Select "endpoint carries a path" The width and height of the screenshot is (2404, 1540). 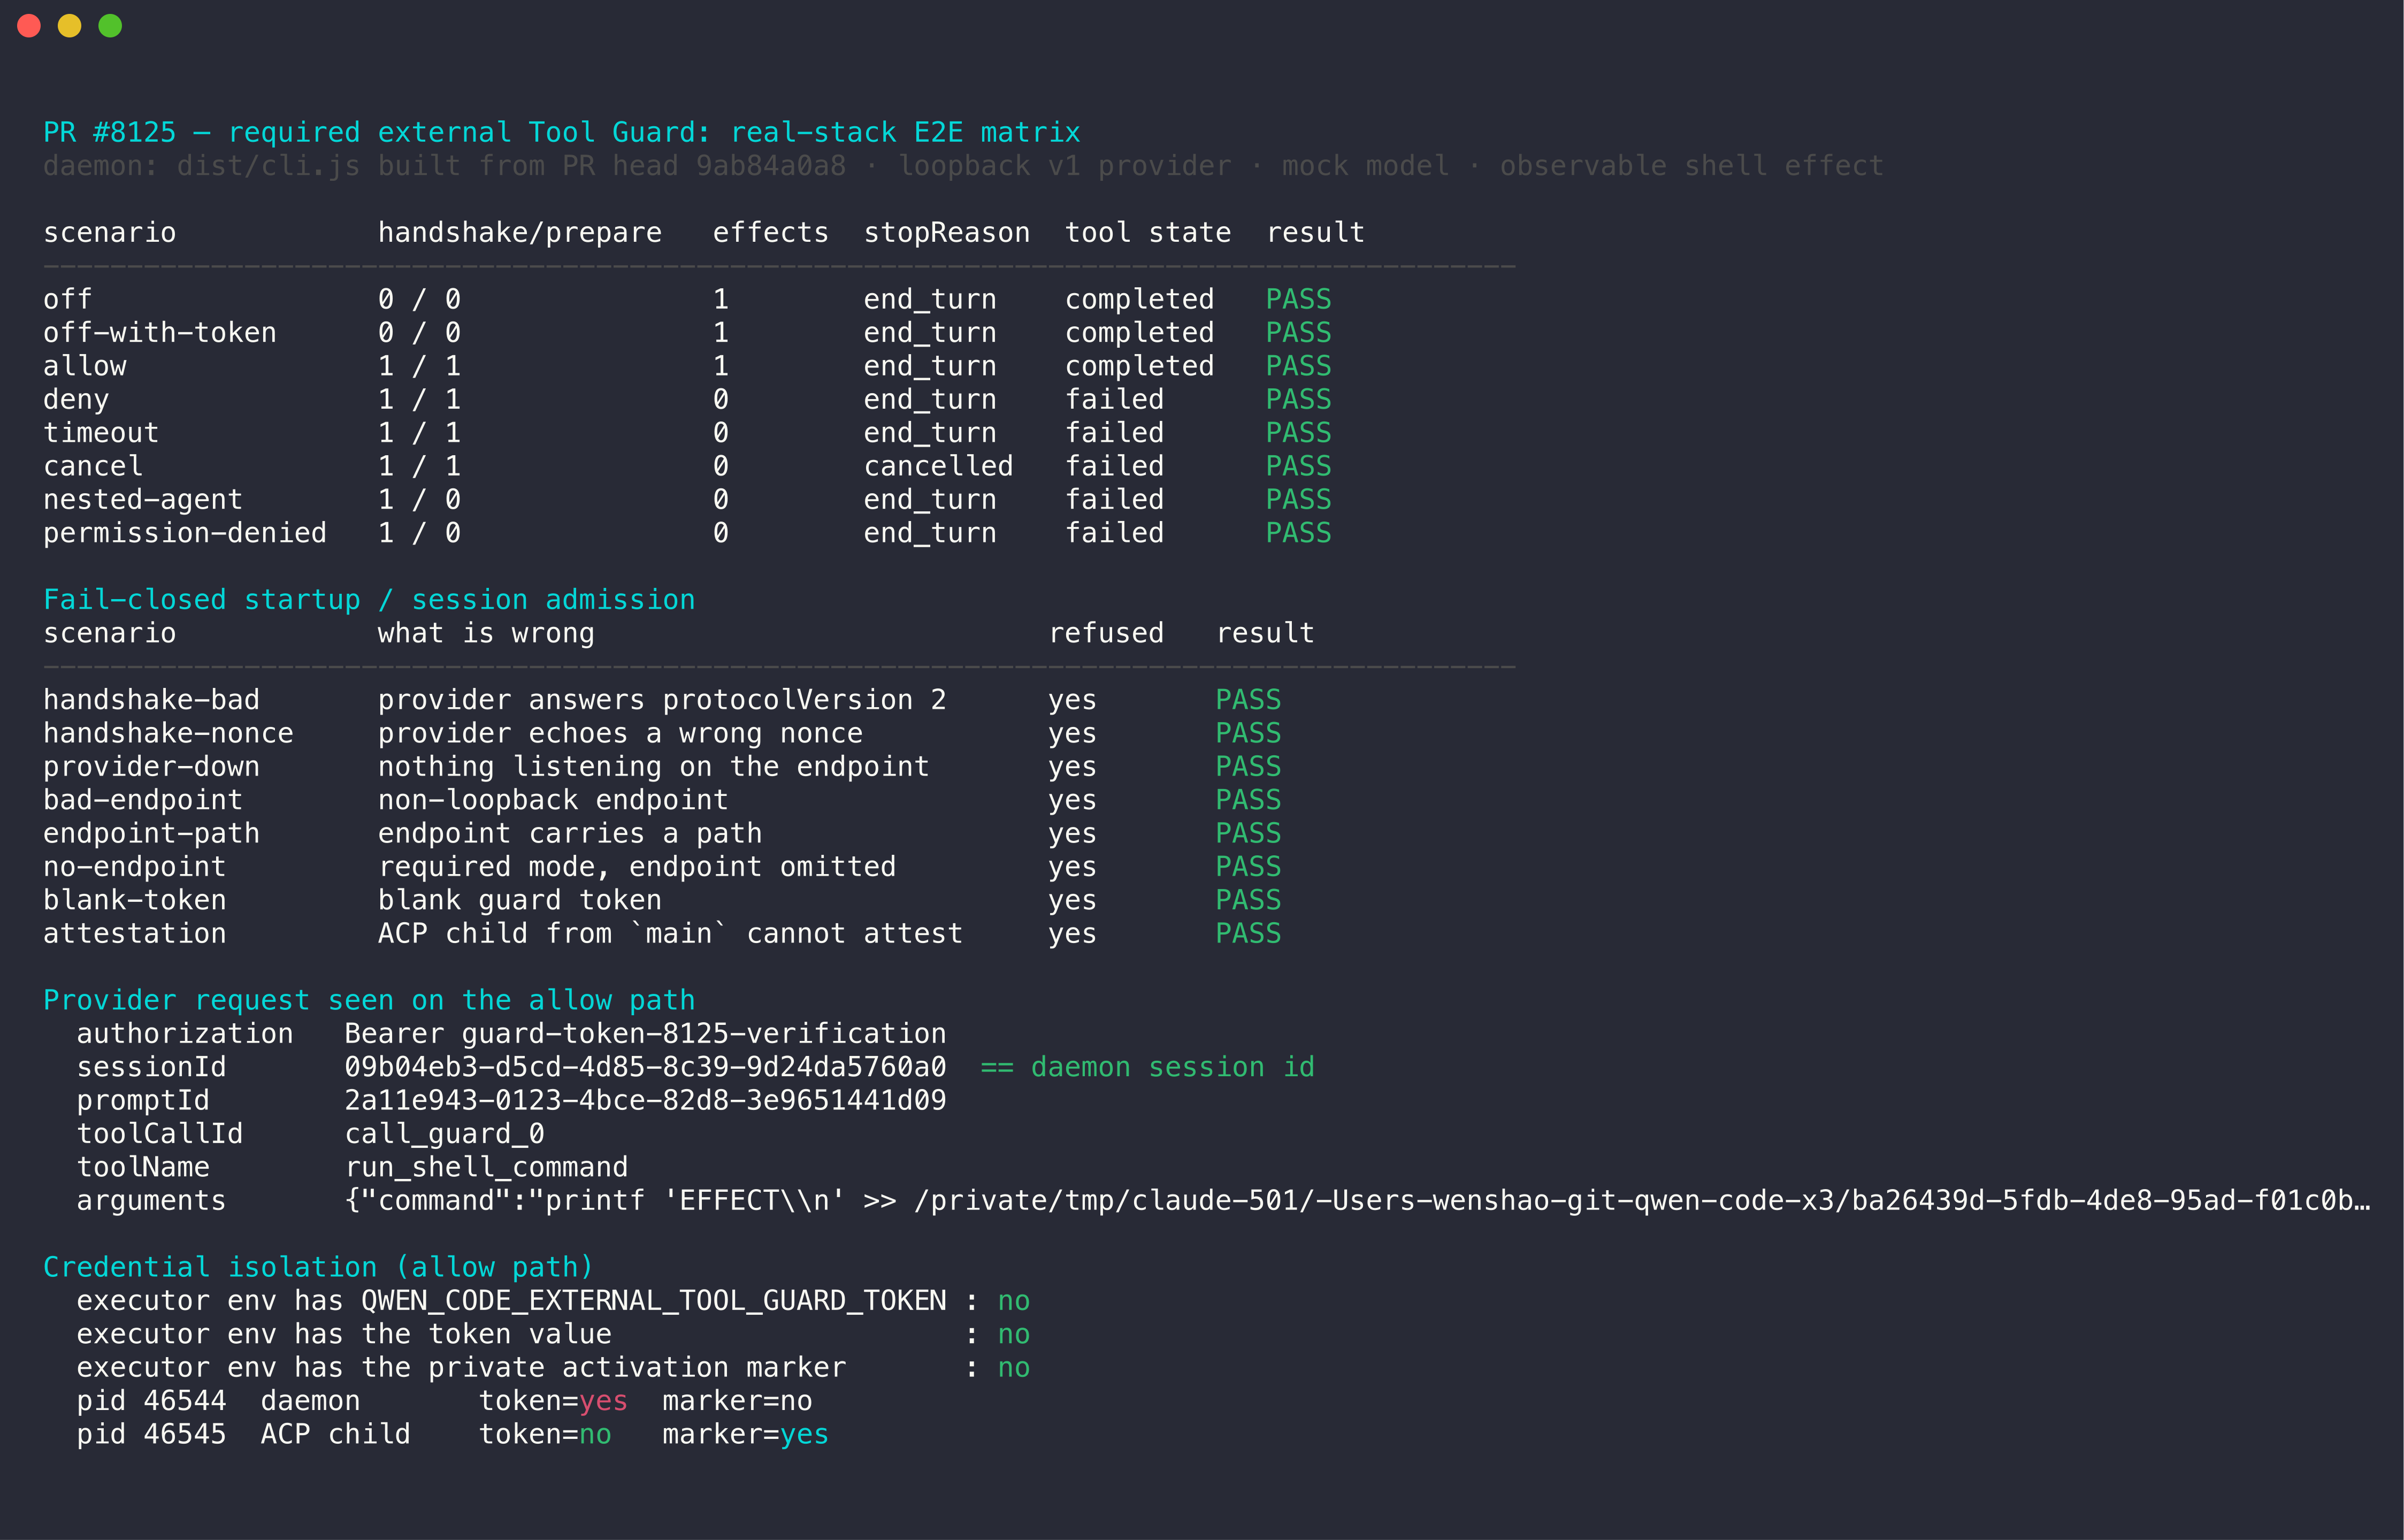570,833
